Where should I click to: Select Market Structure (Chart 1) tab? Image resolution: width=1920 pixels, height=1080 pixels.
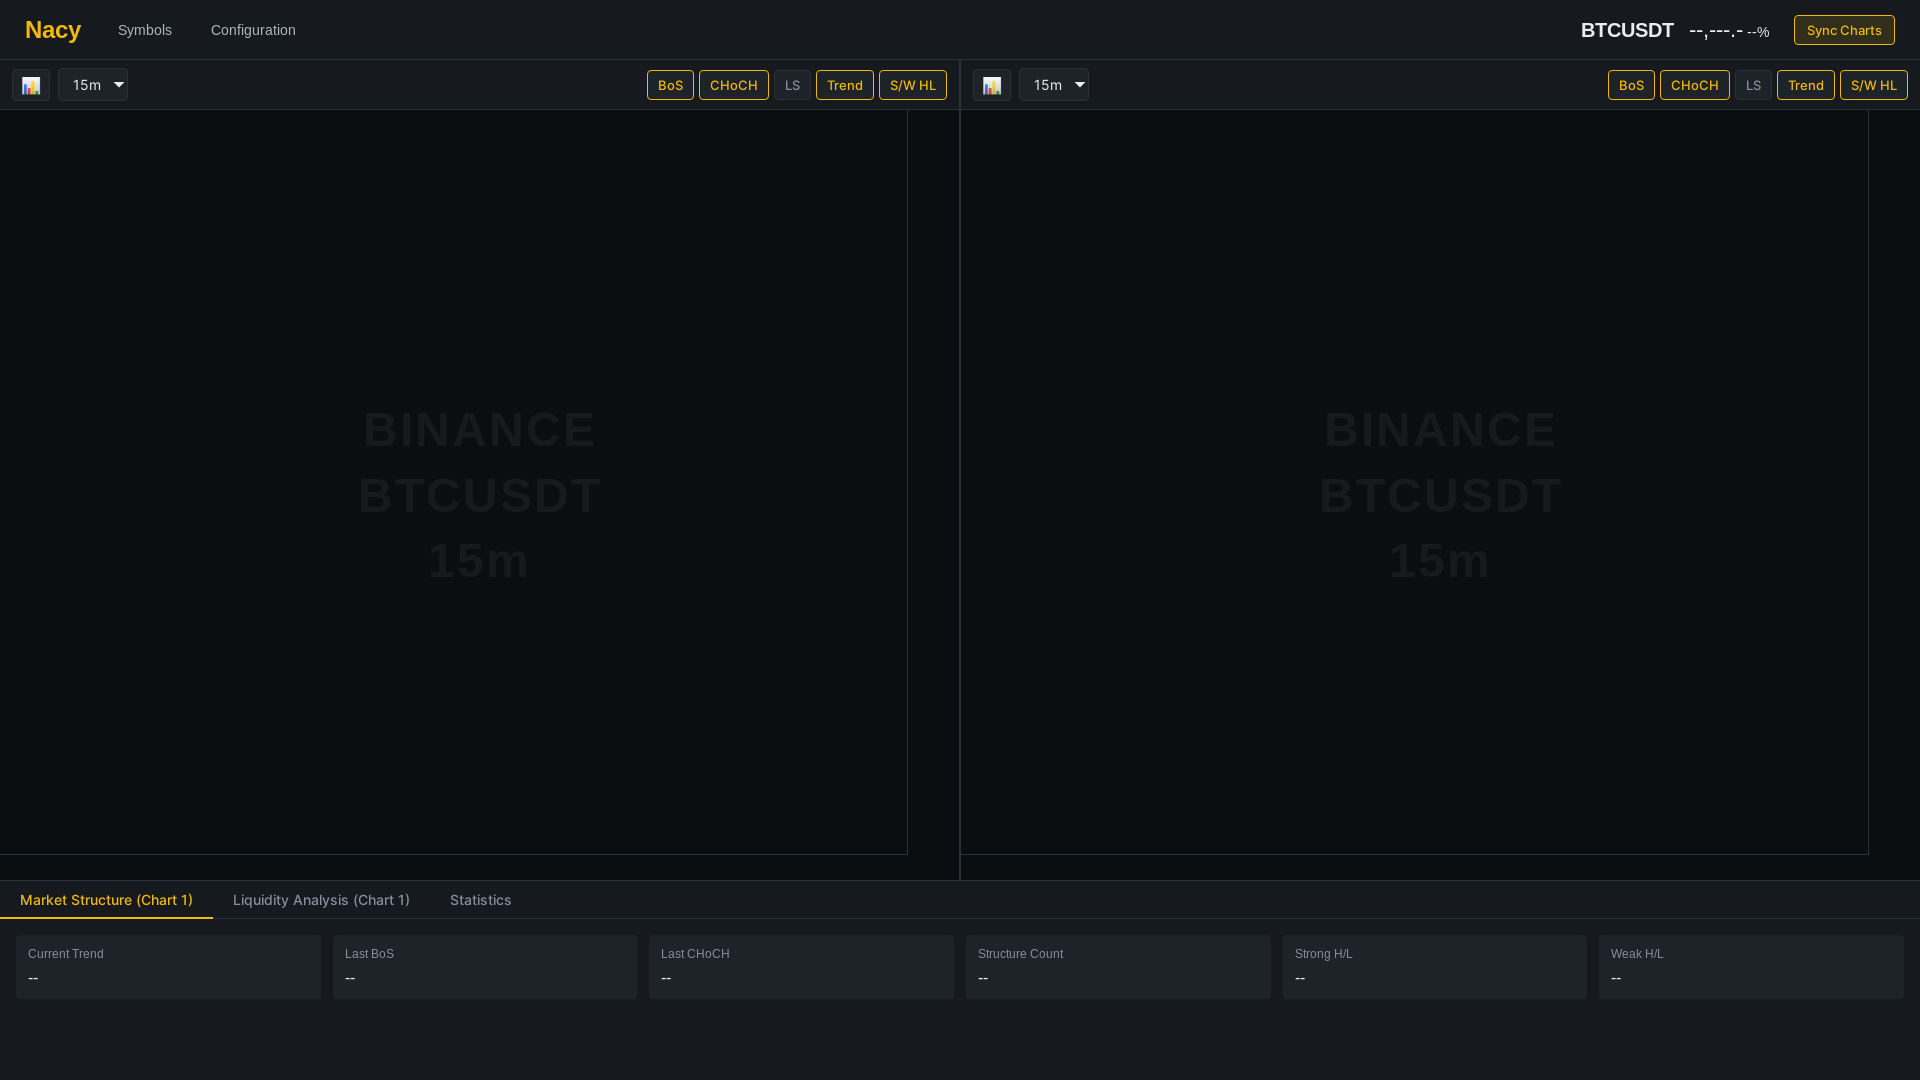[106, 900]
